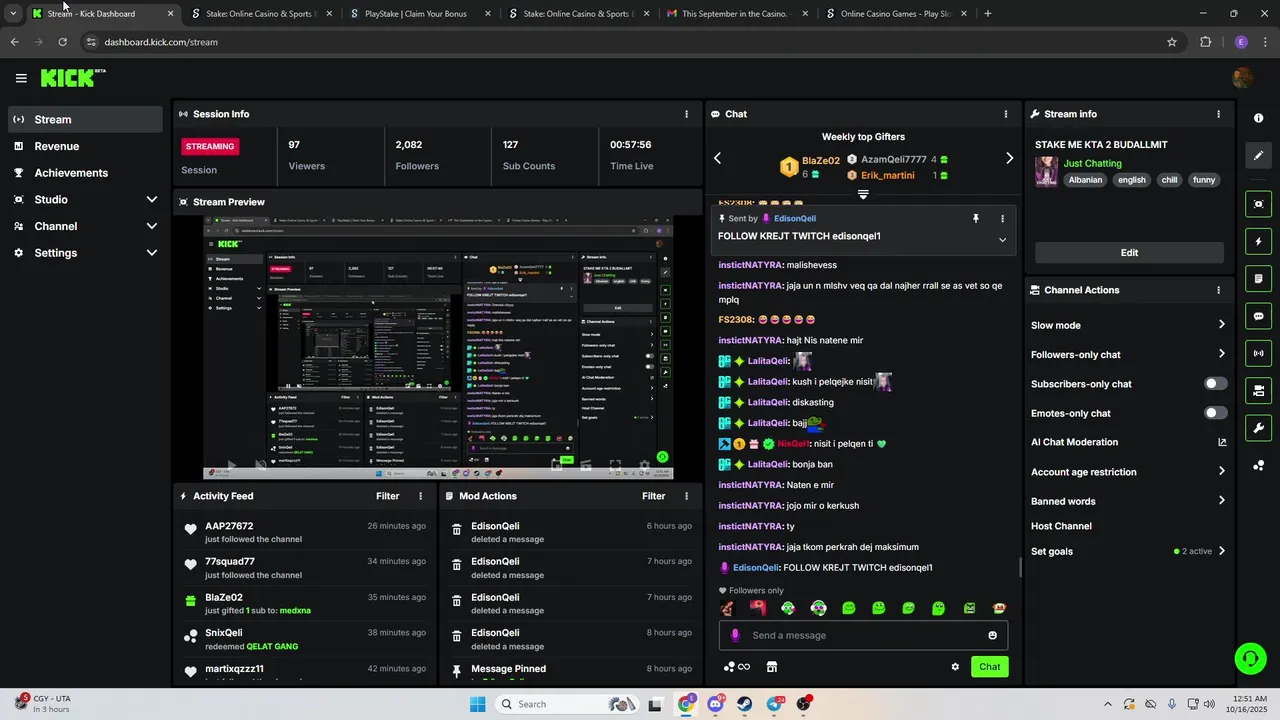Click the channel points dots icon in right sidebar
This screenshot has height=720, width=1280.
pyautogui.click(x=1258, y=466)
